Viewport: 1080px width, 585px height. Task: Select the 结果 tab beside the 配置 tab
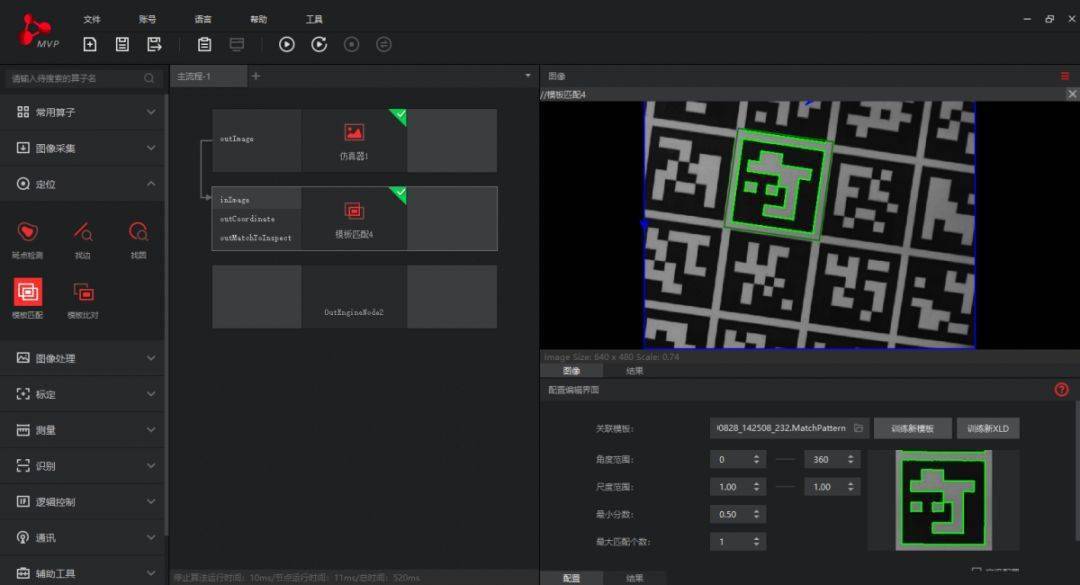(634, 578)
